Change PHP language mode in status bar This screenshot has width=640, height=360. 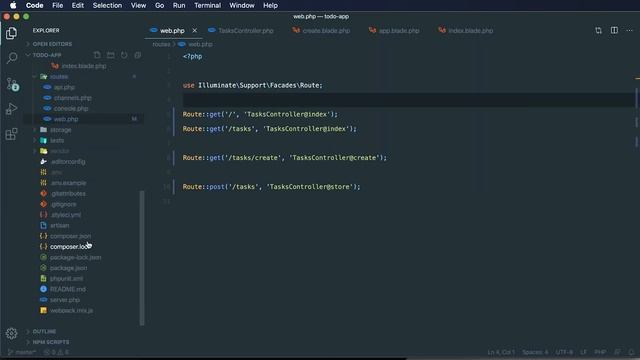click(x=600, y=352)
